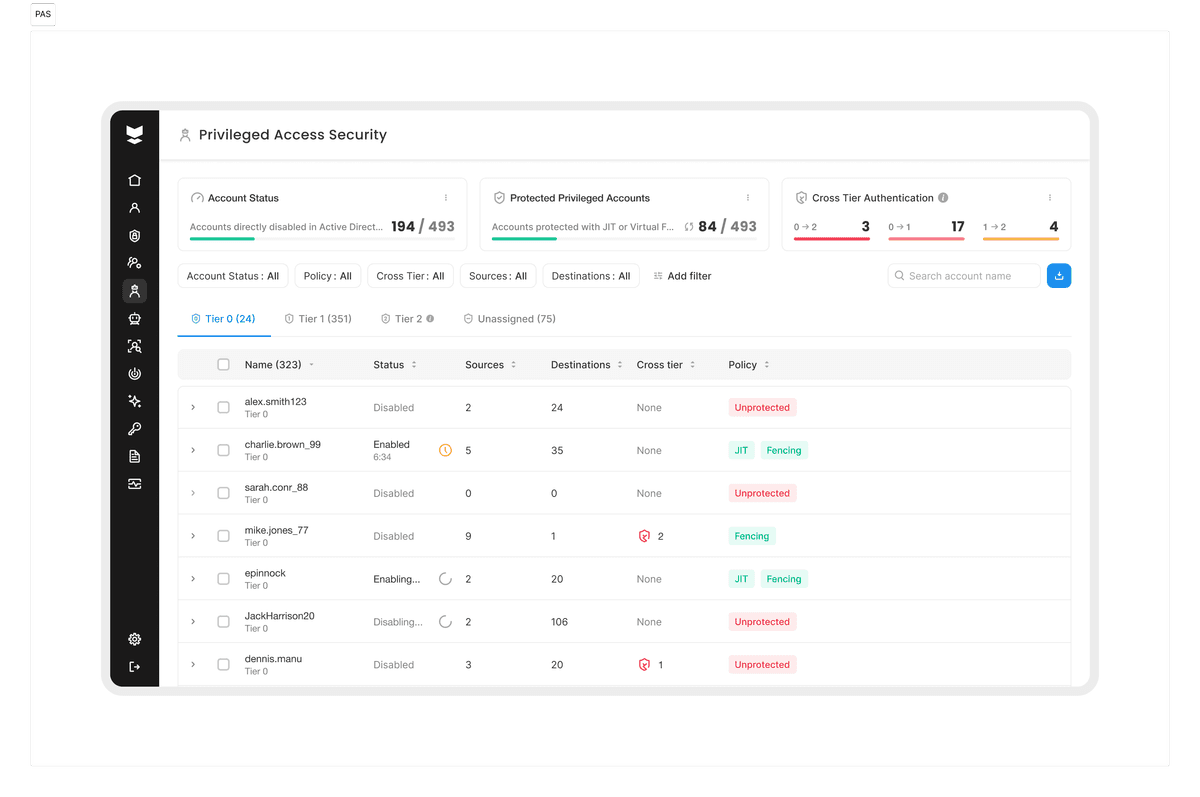Viewport: 1200px width, 797px height.
Task: Open the Home icon in sidebar
Action: (x=134, y=180)
